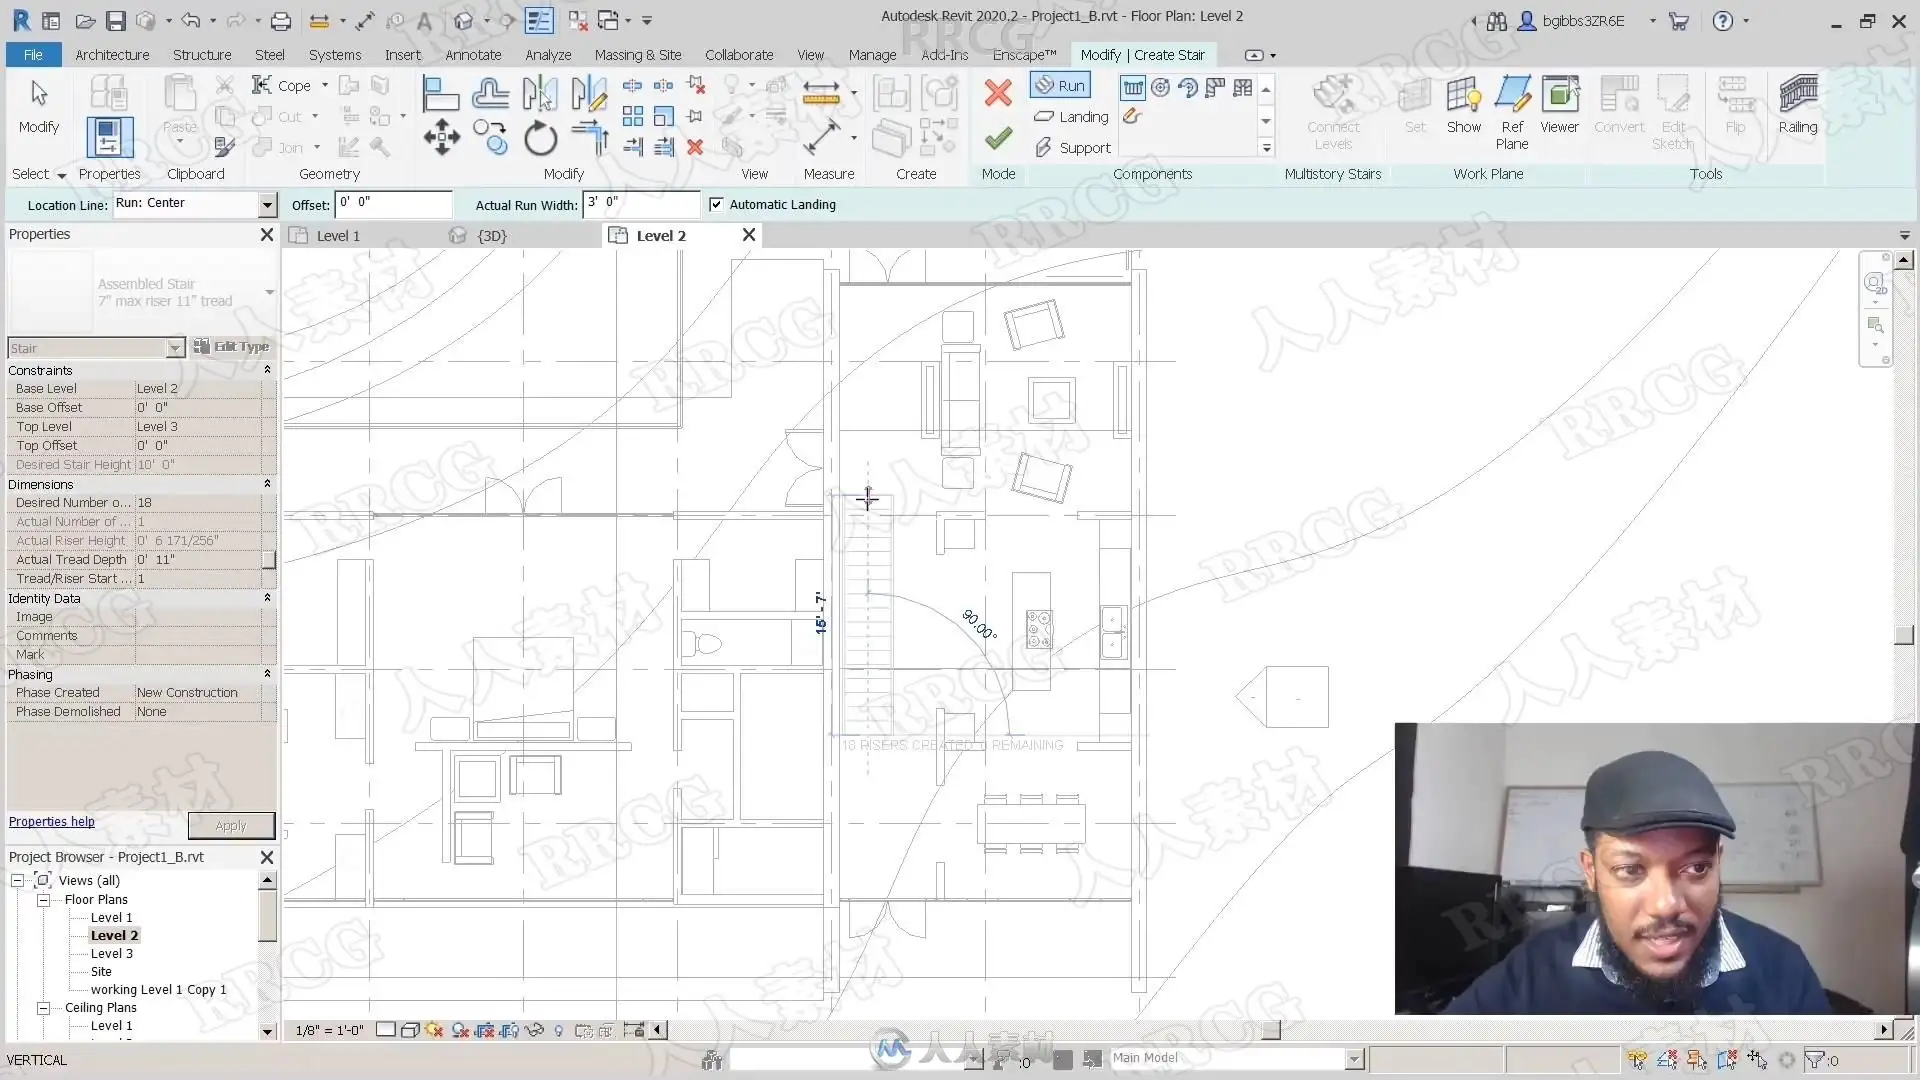This screenshot has width=1920, height=1080.
Task: Click the Print icon in quick access toolbar
Action: 281,20
